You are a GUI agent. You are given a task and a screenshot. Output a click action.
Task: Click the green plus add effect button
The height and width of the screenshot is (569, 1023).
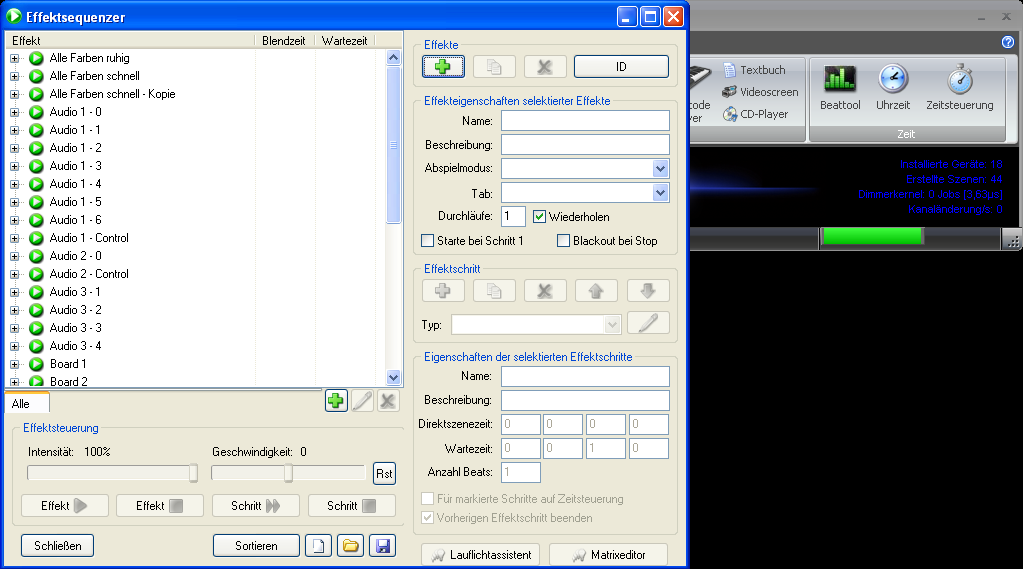pos(443,67)
